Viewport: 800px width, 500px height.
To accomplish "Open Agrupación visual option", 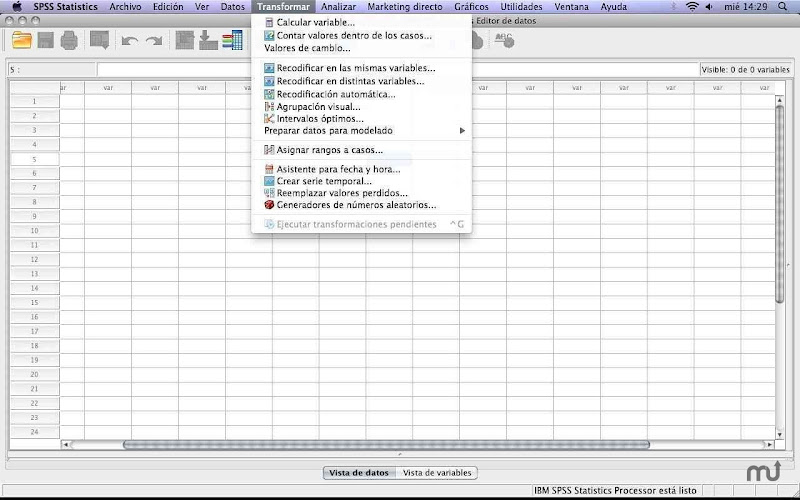I will [362, 107].
